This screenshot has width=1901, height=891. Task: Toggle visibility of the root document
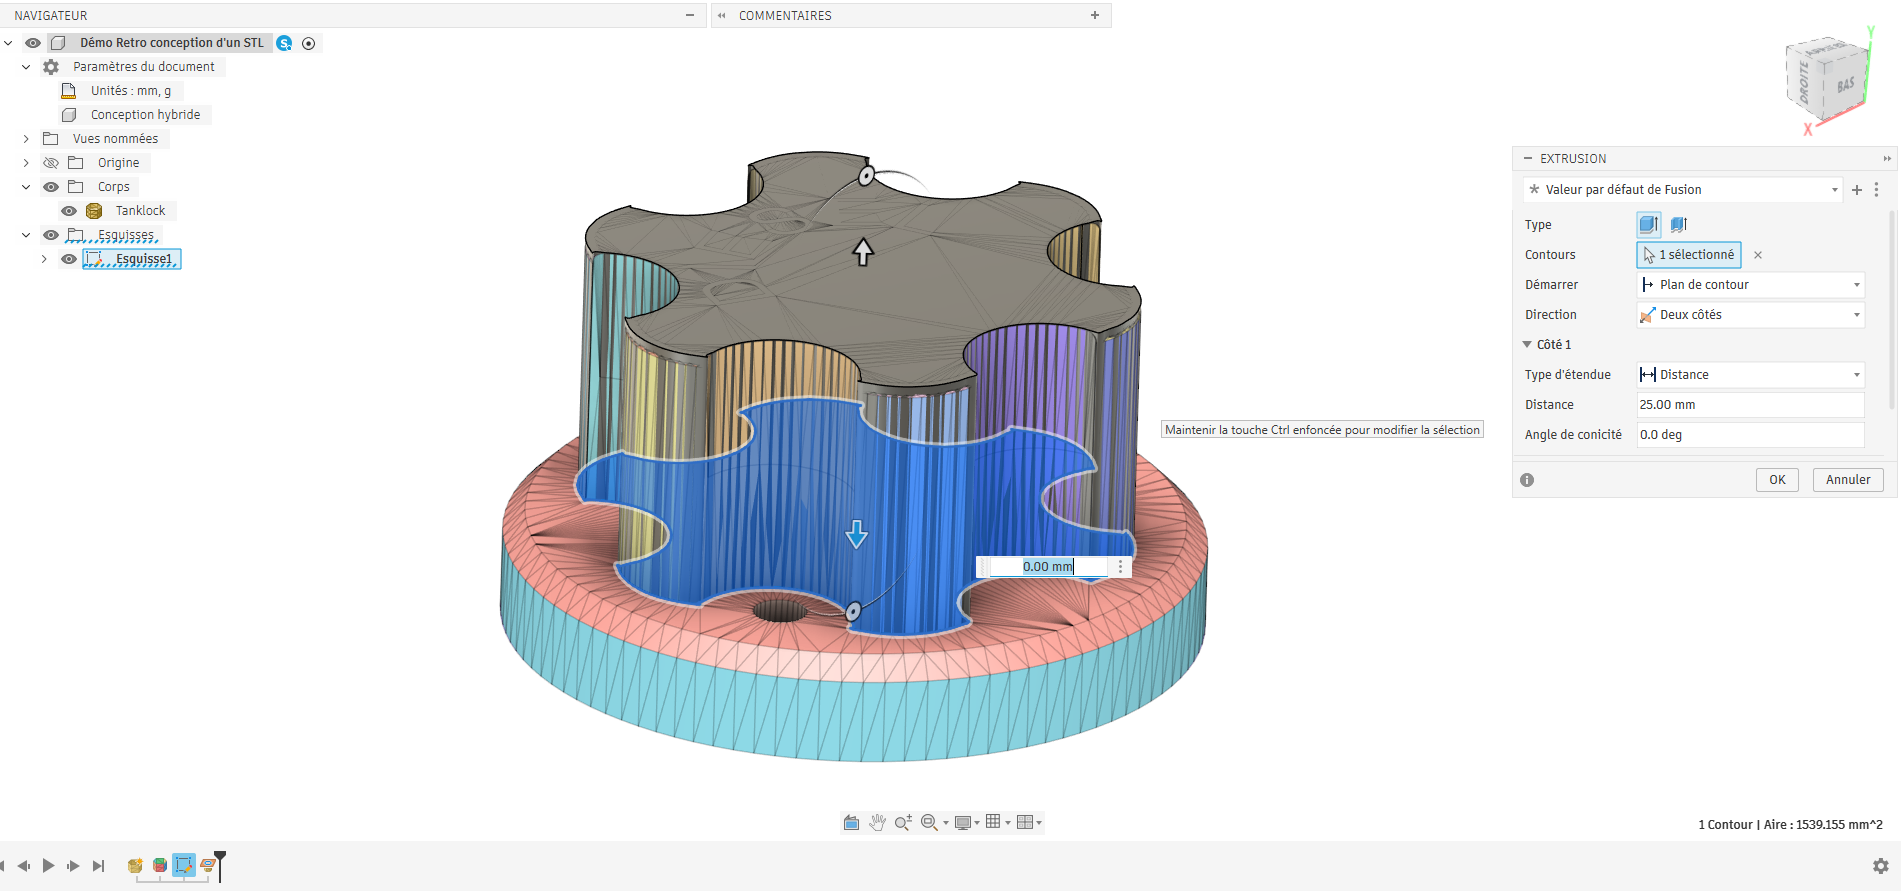33,43
